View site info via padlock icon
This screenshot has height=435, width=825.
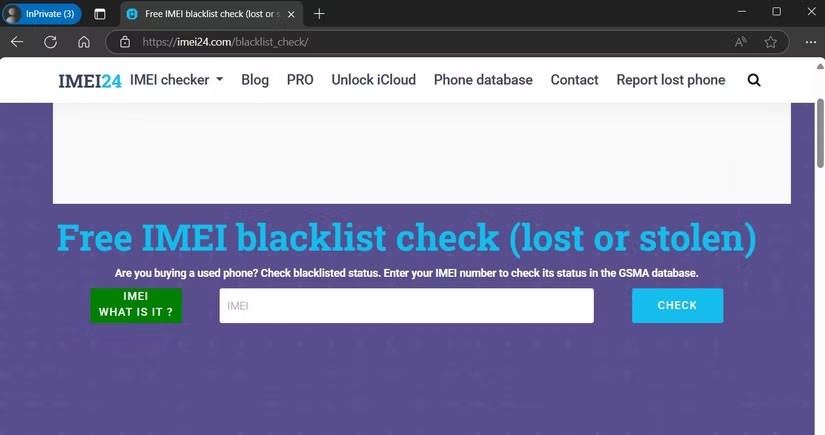(125, 42)
